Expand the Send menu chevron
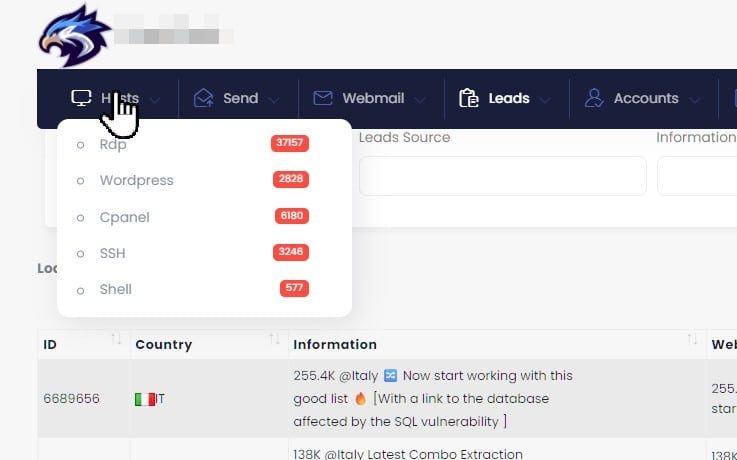Screen dimensions: 737x460 275,99
